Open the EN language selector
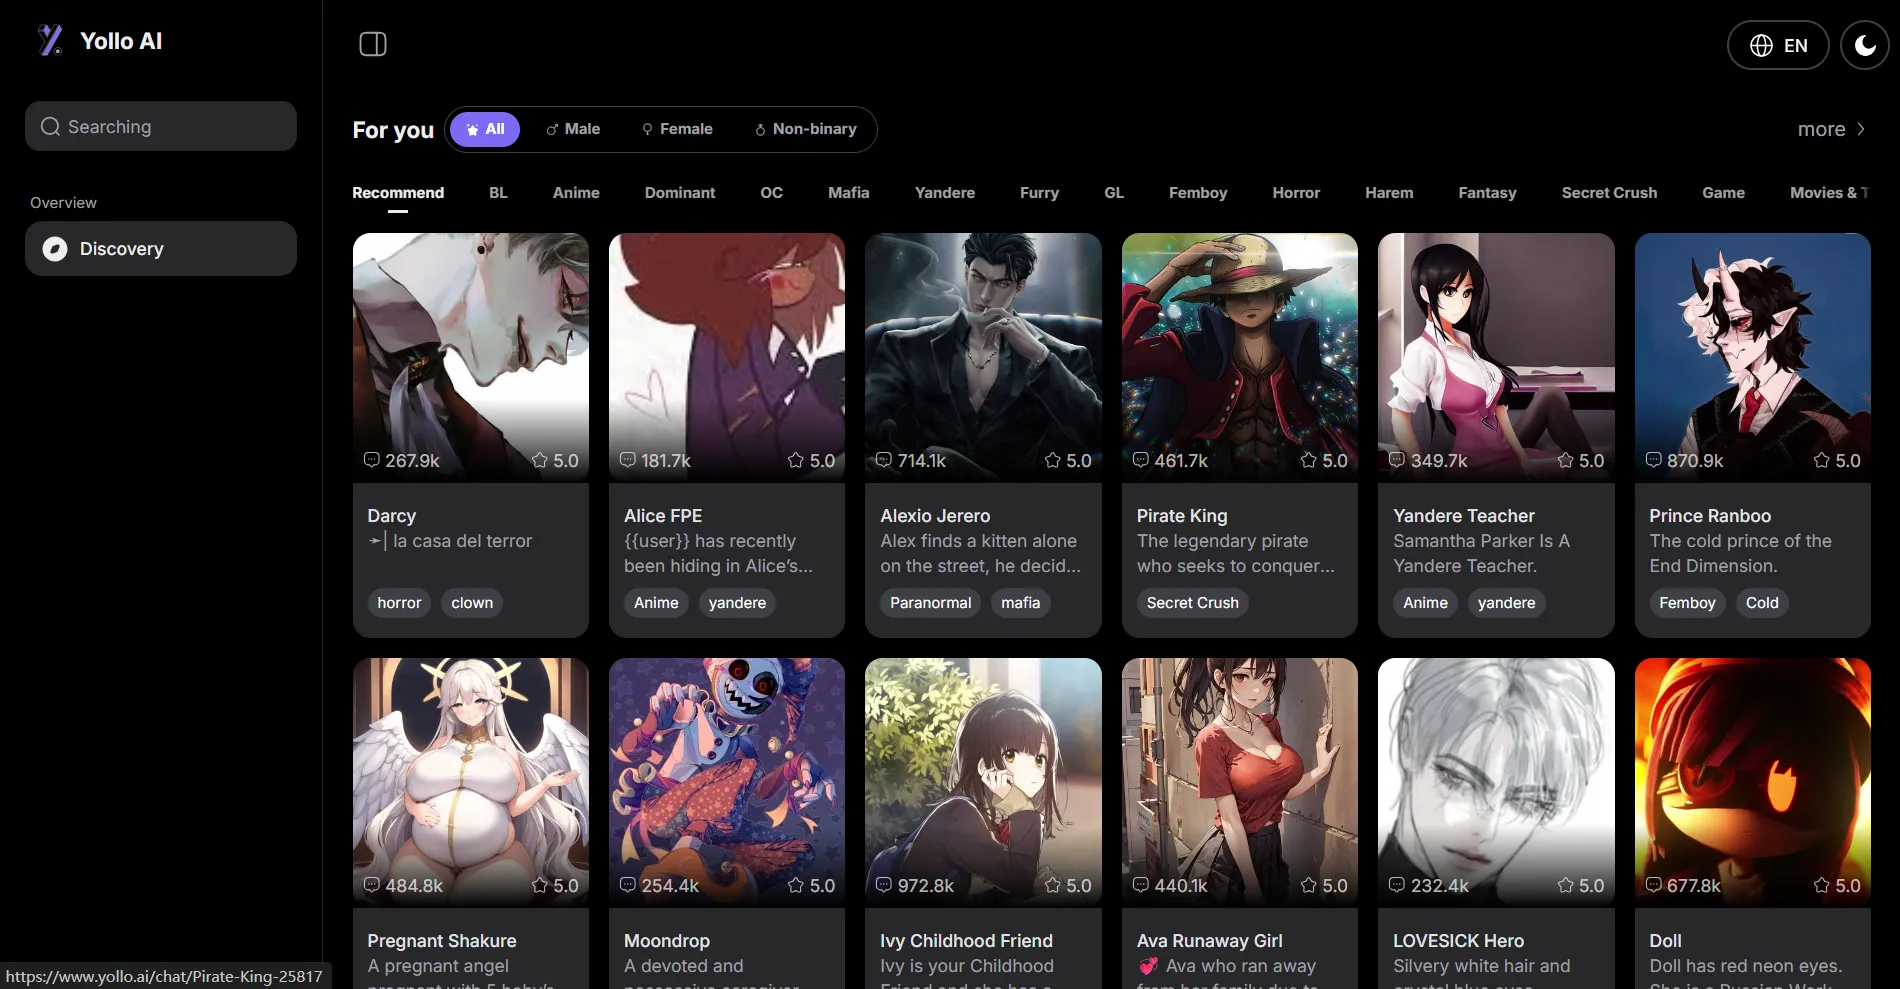Viewport: 1900px width, 989px height. [x=1778, y=45]
